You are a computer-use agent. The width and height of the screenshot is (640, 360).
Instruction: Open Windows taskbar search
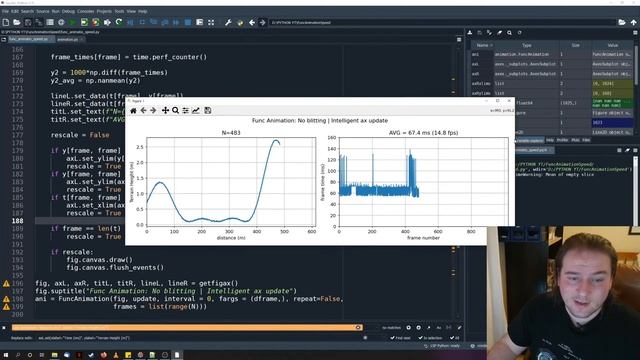tap(18, 355)
